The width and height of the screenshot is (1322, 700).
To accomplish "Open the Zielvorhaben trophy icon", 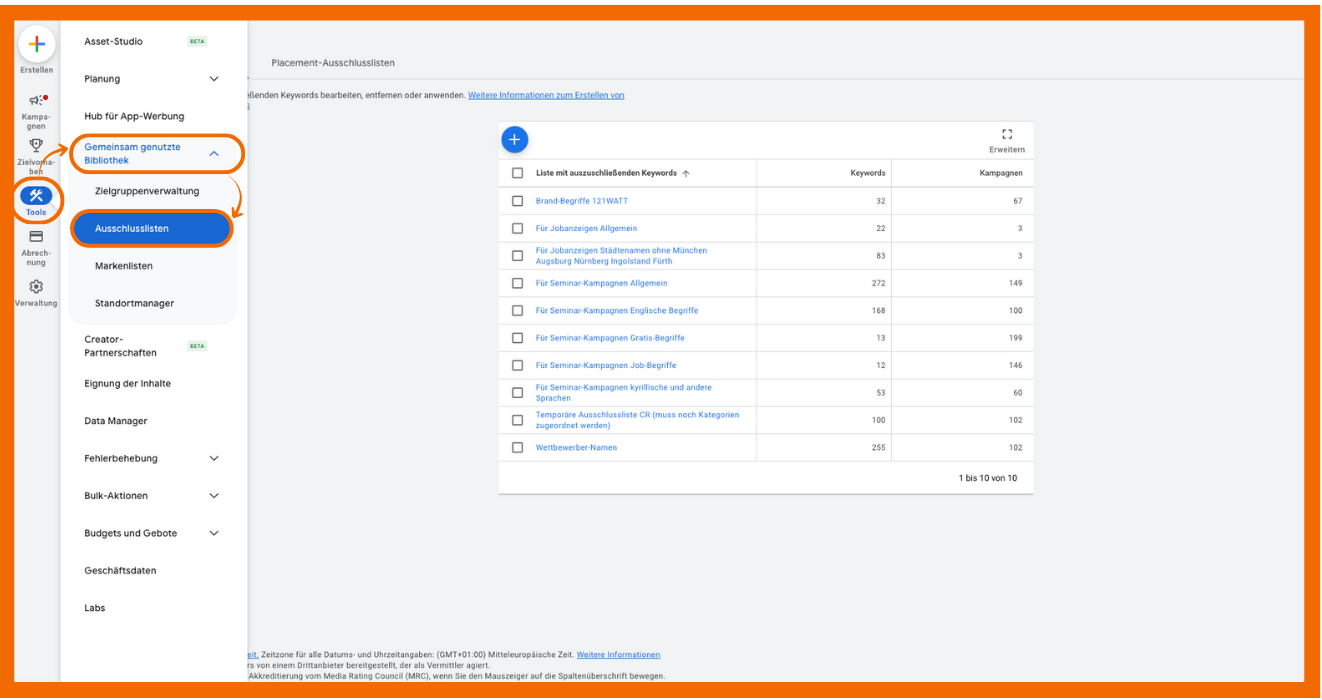I will [x=36, y=146].
